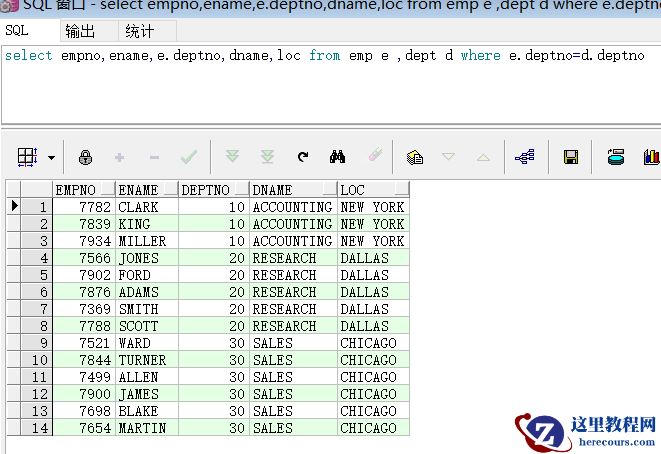Click the lock edit data icon
The width and height of the screenshot is (661, 454).
click(x=85, y=157)
